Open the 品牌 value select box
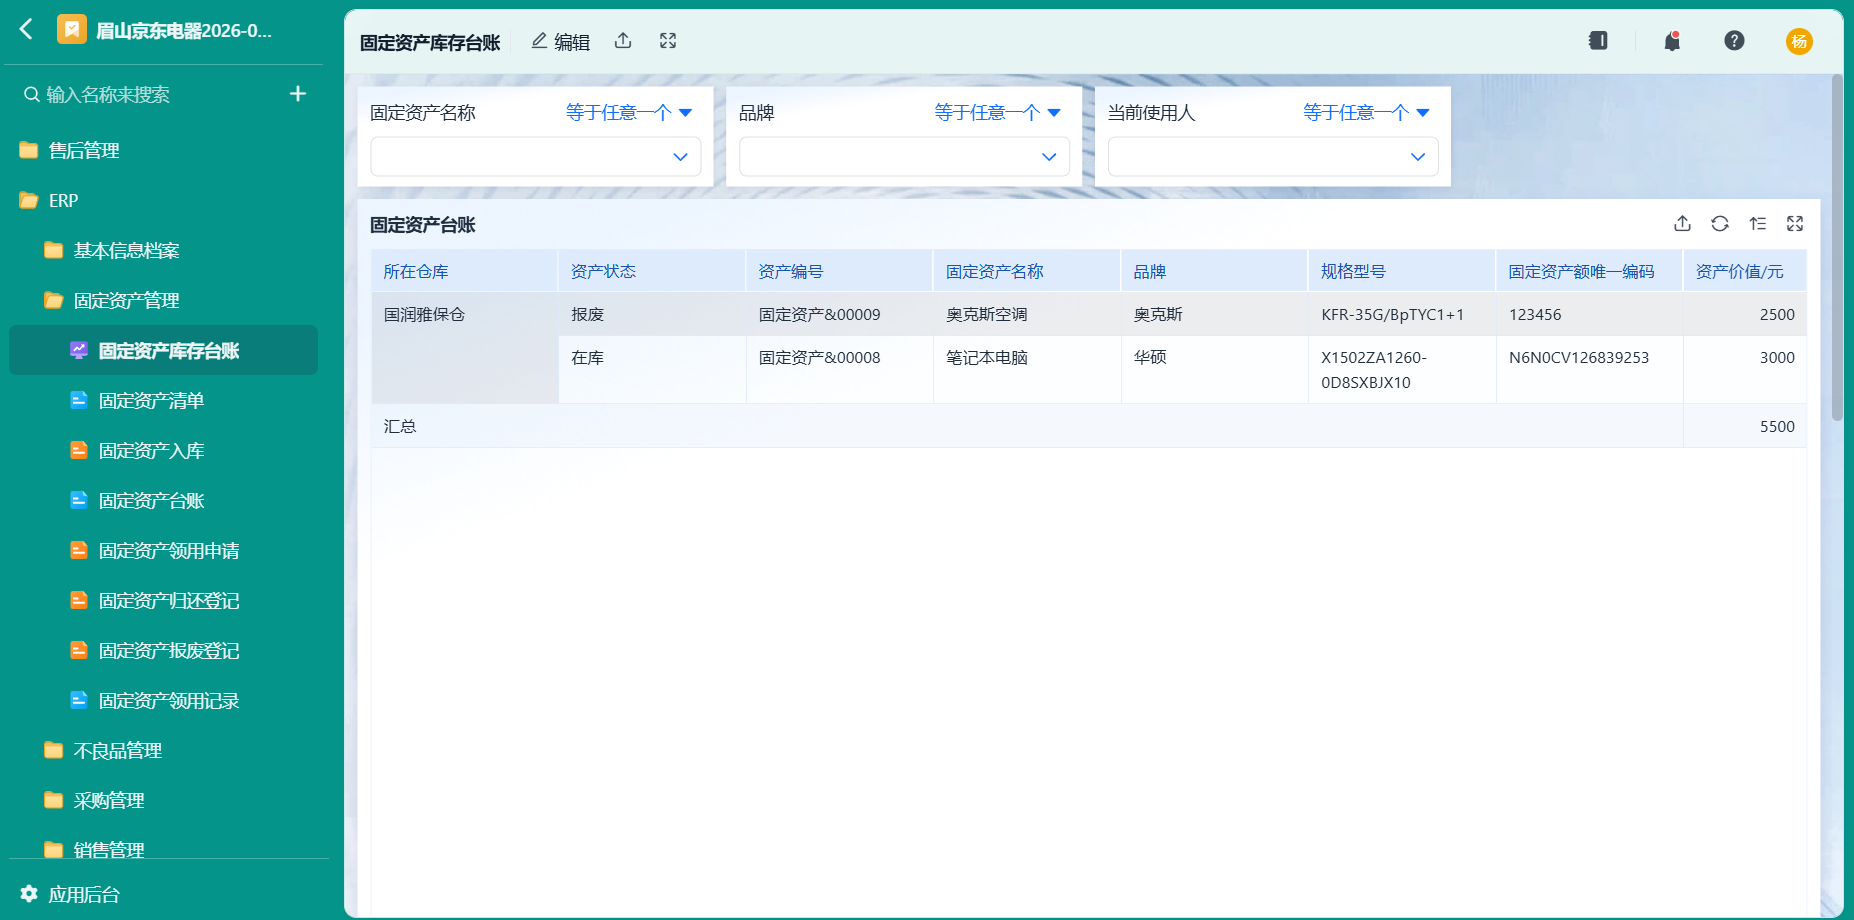The image size is (1854, 920). [x=904, y=157]
